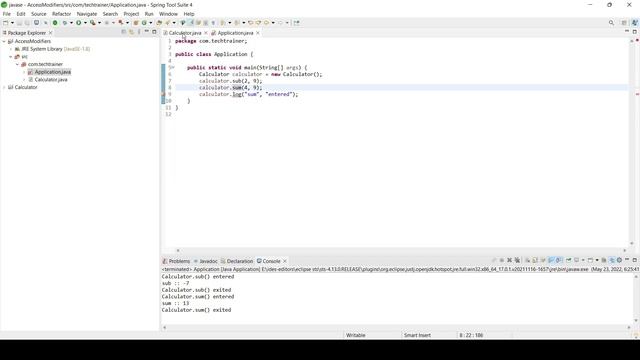This screenshot has height=360, width=640.
Task: Toggle Link with Editor in Package Explorer
Action: click(x=131, y=32)
